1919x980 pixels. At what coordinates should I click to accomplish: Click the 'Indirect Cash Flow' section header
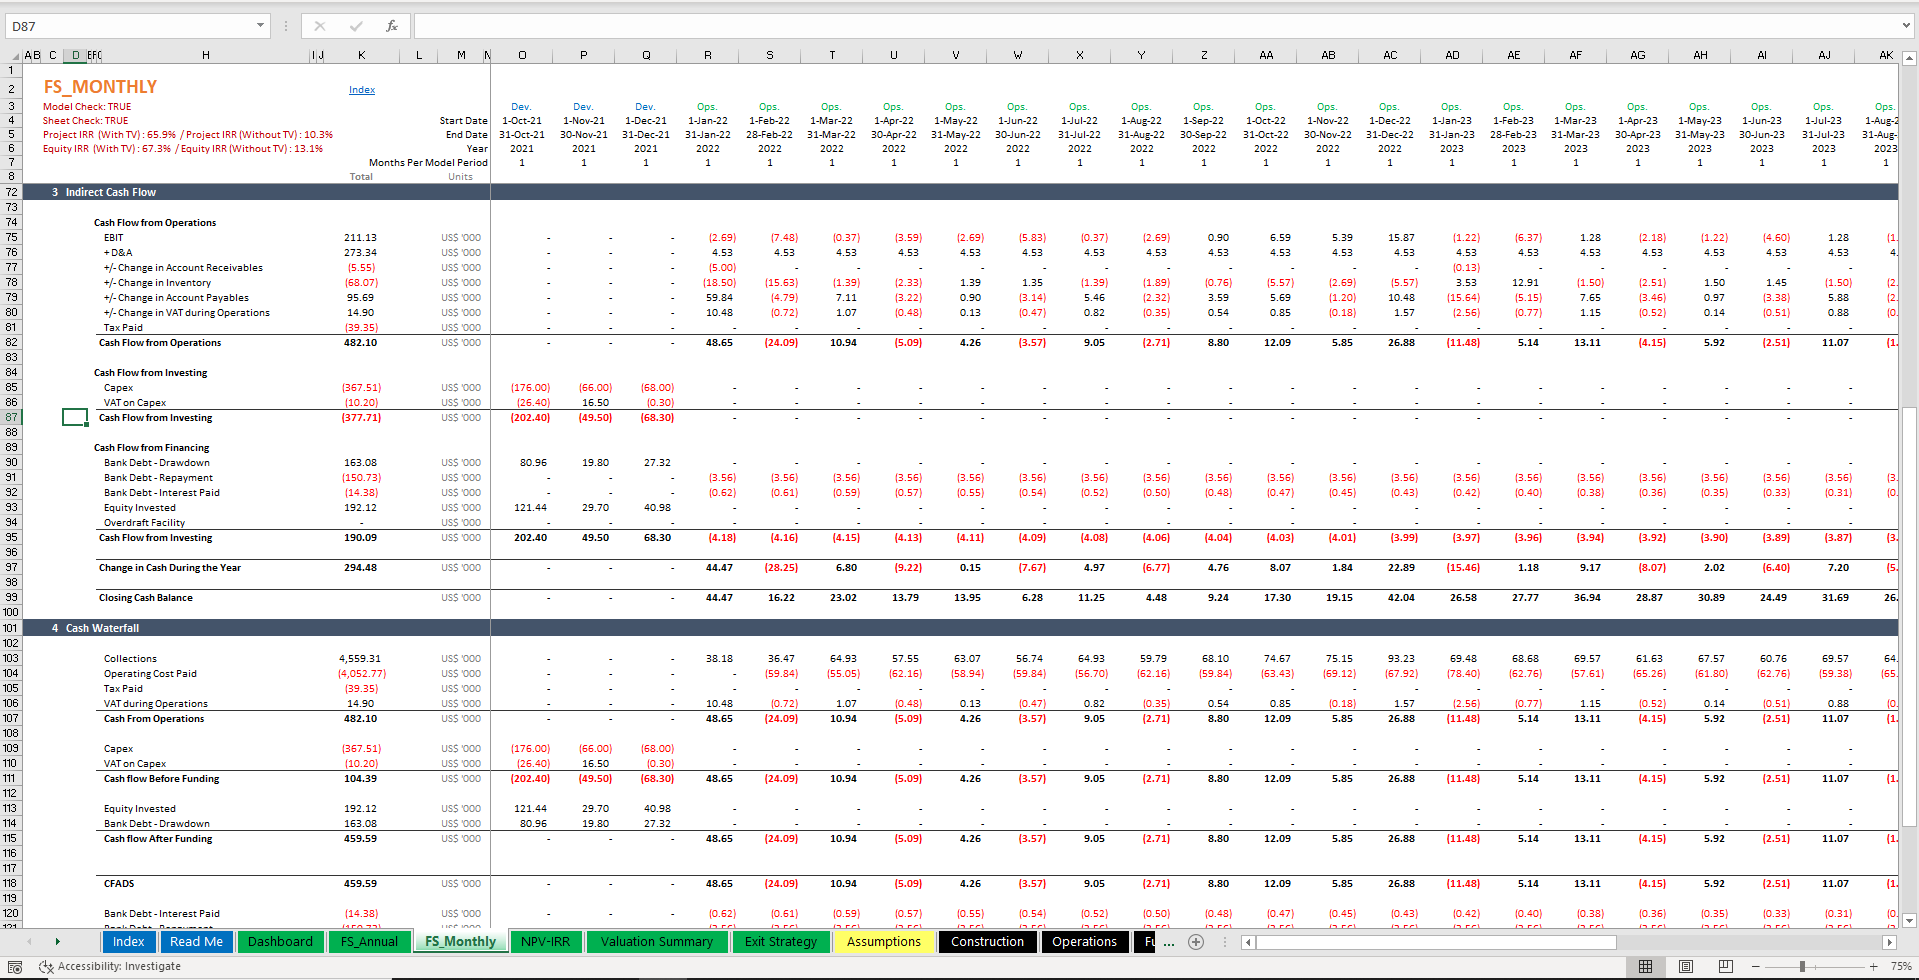click(x=111, y=192)
